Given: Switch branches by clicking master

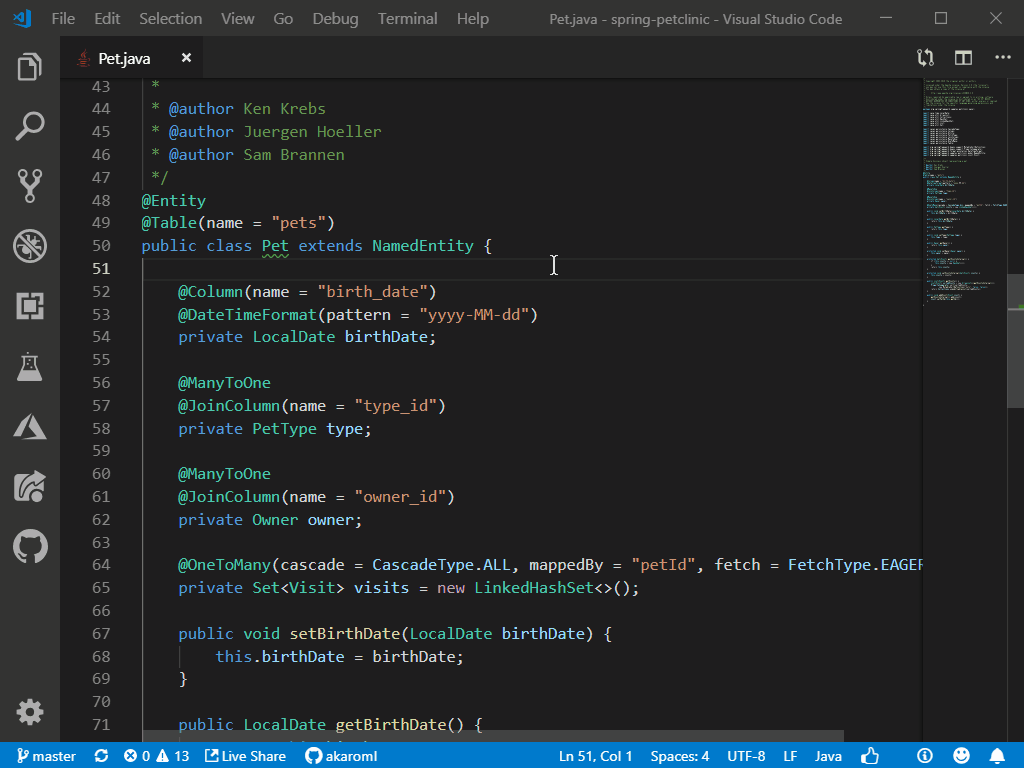Looking at the screenshot, I should pos(46,756).
